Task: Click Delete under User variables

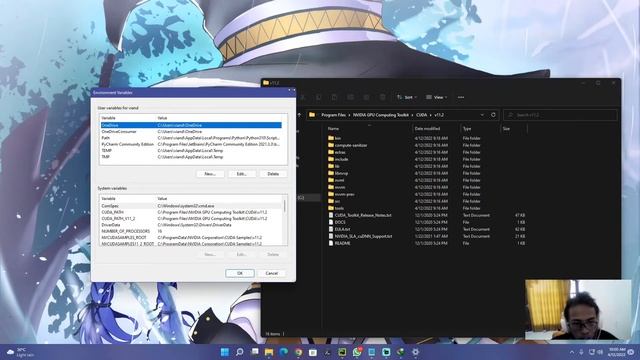Action: 273,174
